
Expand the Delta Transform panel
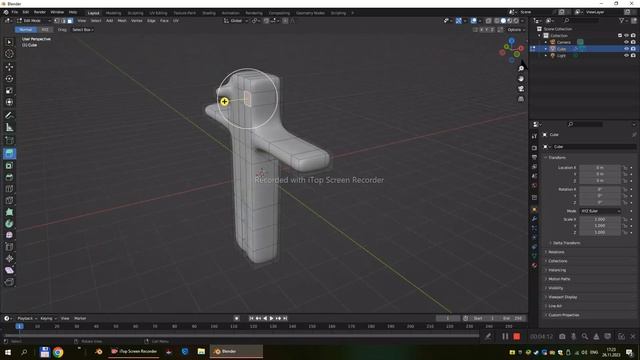(x=567, y=243)
